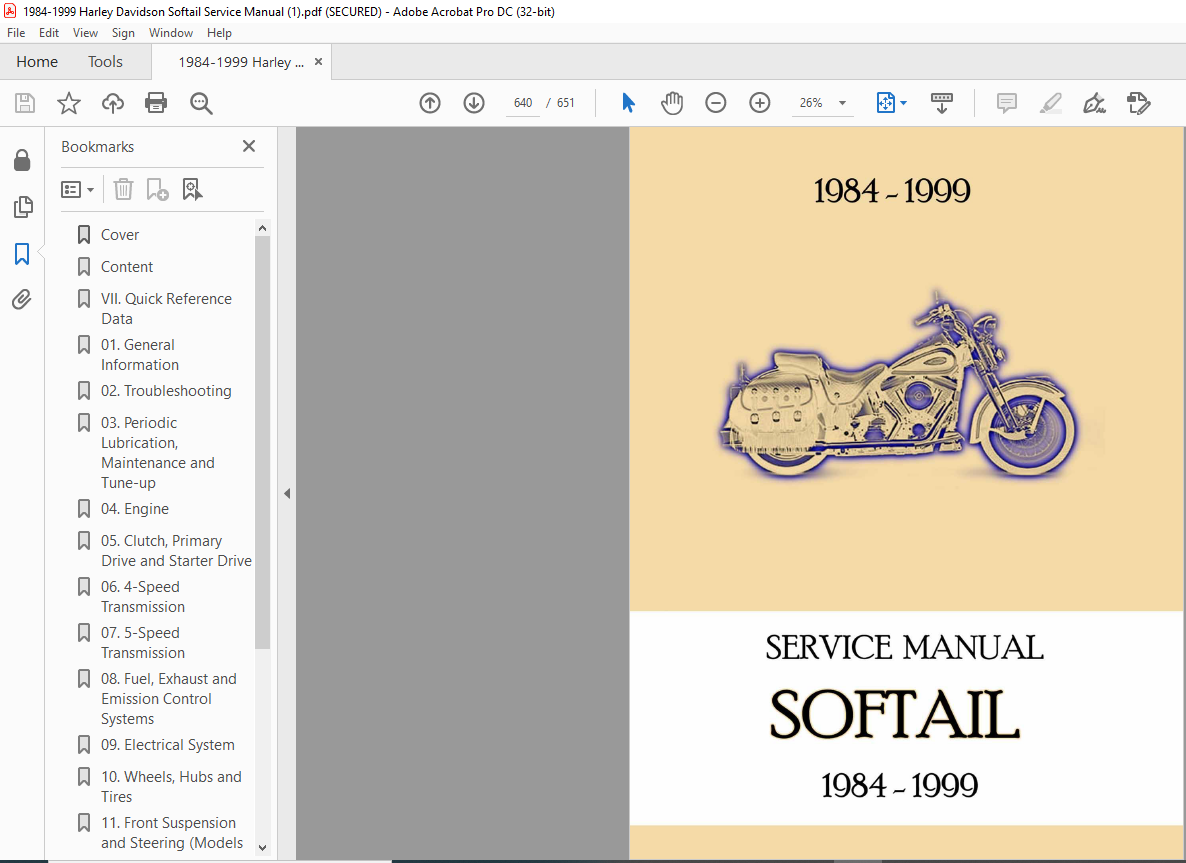Viewport: 1186px width, 863px height.
Task: Click the 26% zoom value field
Action: point(811,103)
